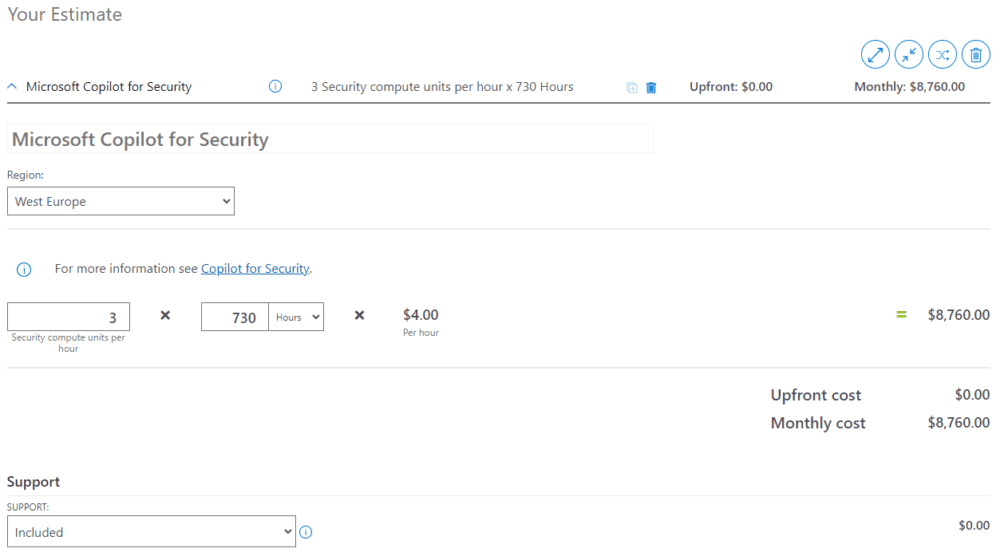Click the 730 hours input field
Viewport: 1000px width, 560px height.
(x=235, y=316)
